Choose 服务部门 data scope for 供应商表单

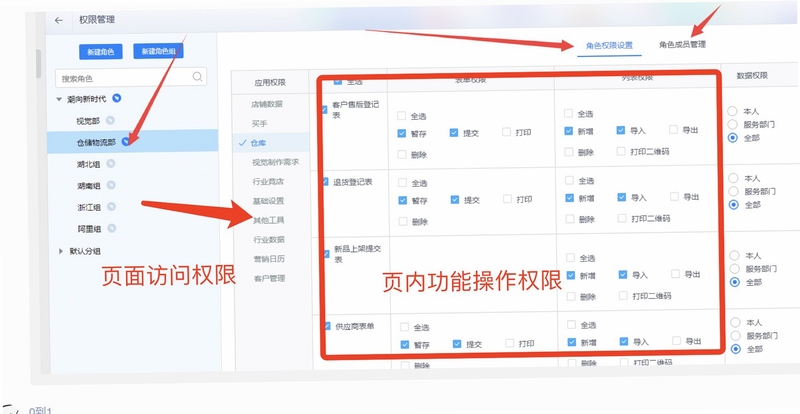735,336
